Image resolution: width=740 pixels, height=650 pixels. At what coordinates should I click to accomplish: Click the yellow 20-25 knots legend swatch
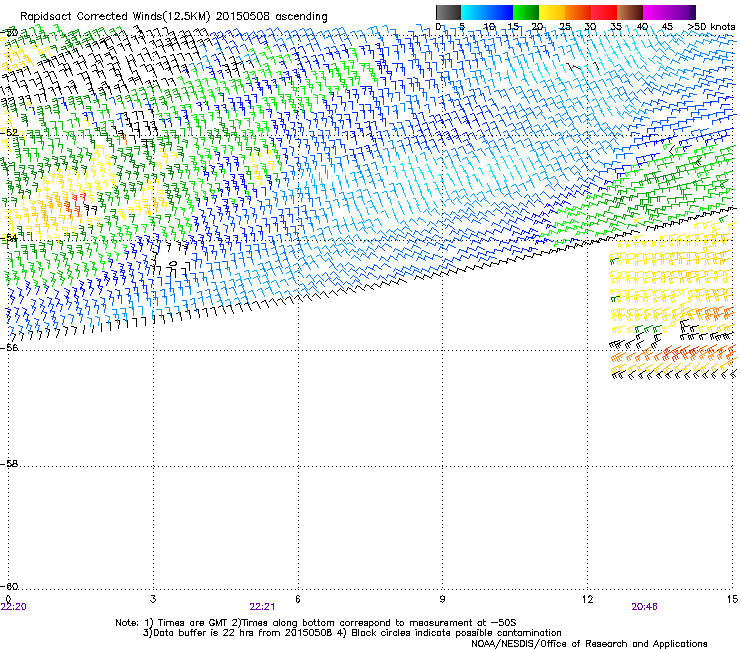coord(552,12)
